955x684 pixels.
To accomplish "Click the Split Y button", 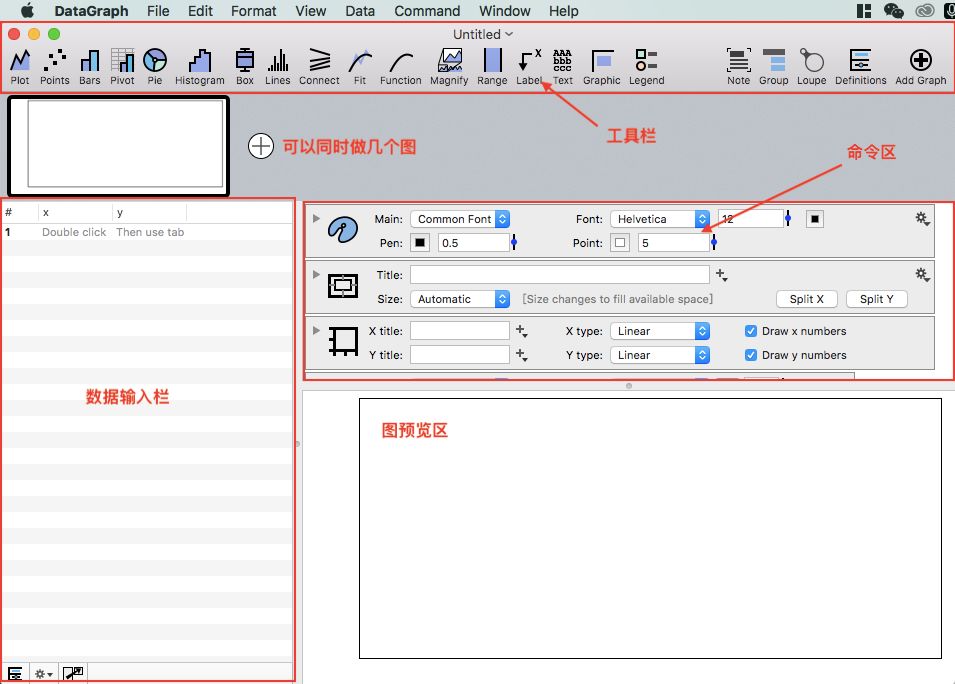I will [x=876, y=299].
